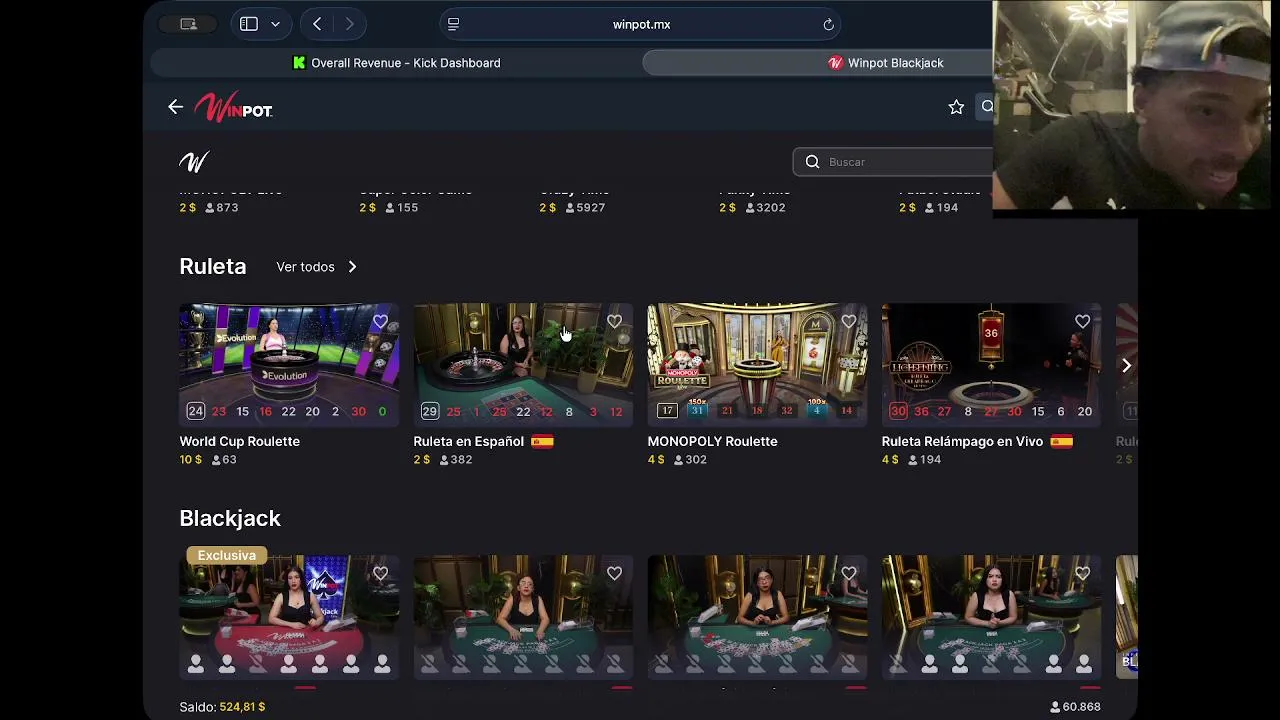Click the Ruleta section heading
Screen dimensions: 1280x720
[x=212, y=266]
